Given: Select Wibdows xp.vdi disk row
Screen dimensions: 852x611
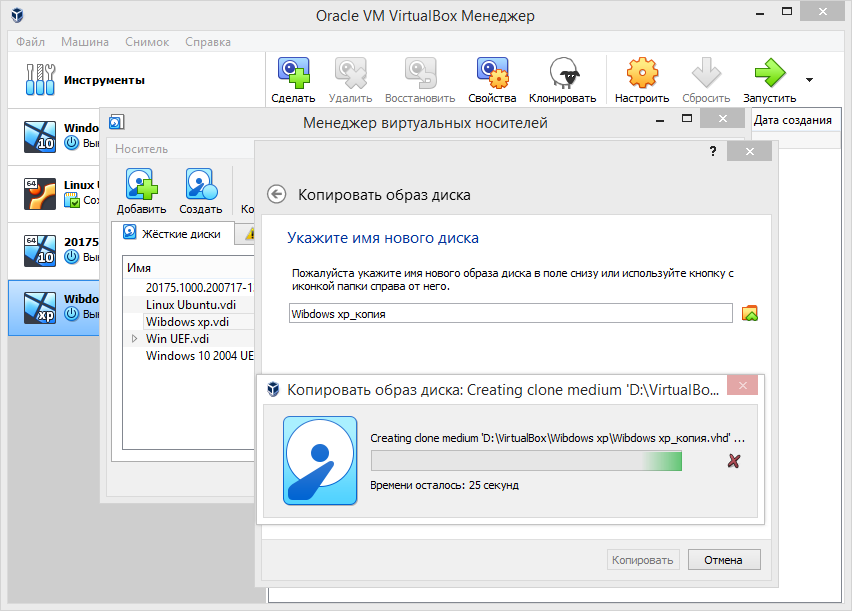Looking at the screenshot, I should 189,321.
